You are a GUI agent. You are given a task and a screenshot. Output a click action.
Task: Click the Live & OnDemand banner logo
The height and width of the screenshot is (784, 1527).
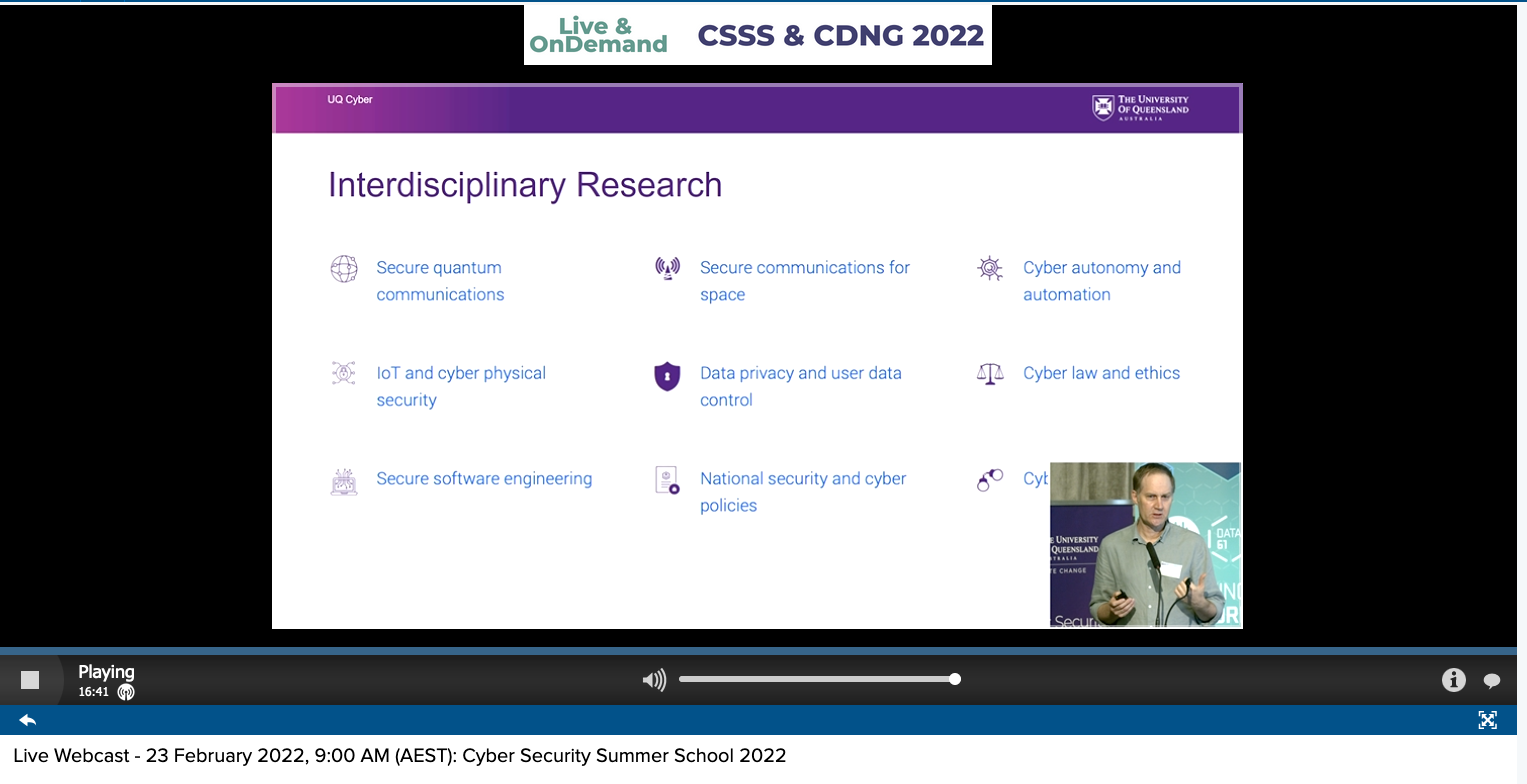[598, 36]
